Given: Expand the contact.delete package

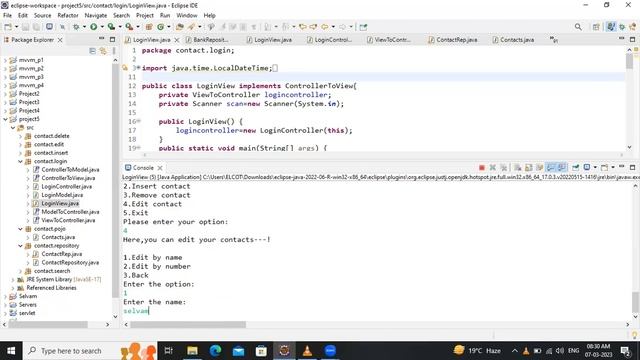Looking at the screenshot, I should coord(20,136).
